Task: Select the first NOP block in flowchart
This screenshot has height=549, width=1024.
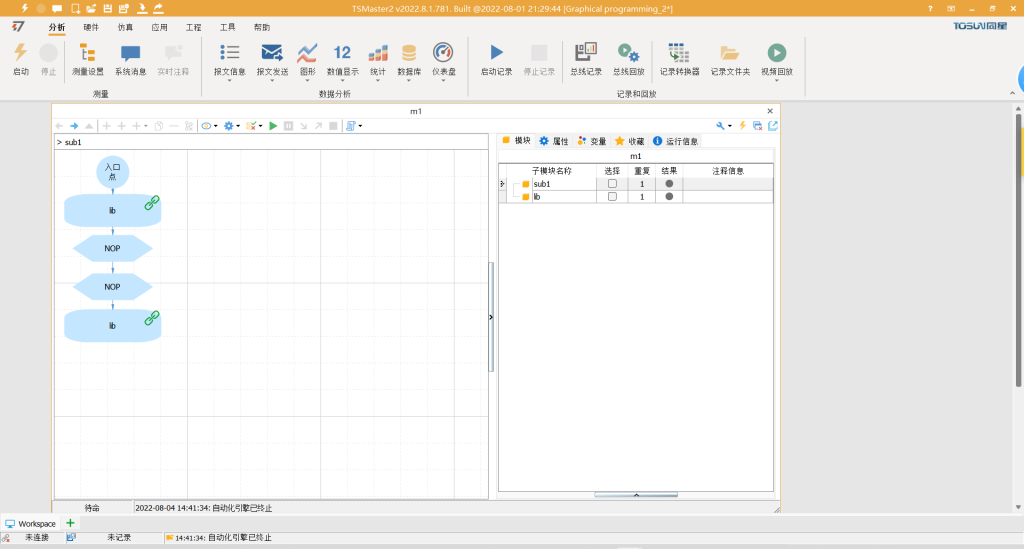Action: tap(112, 247)
